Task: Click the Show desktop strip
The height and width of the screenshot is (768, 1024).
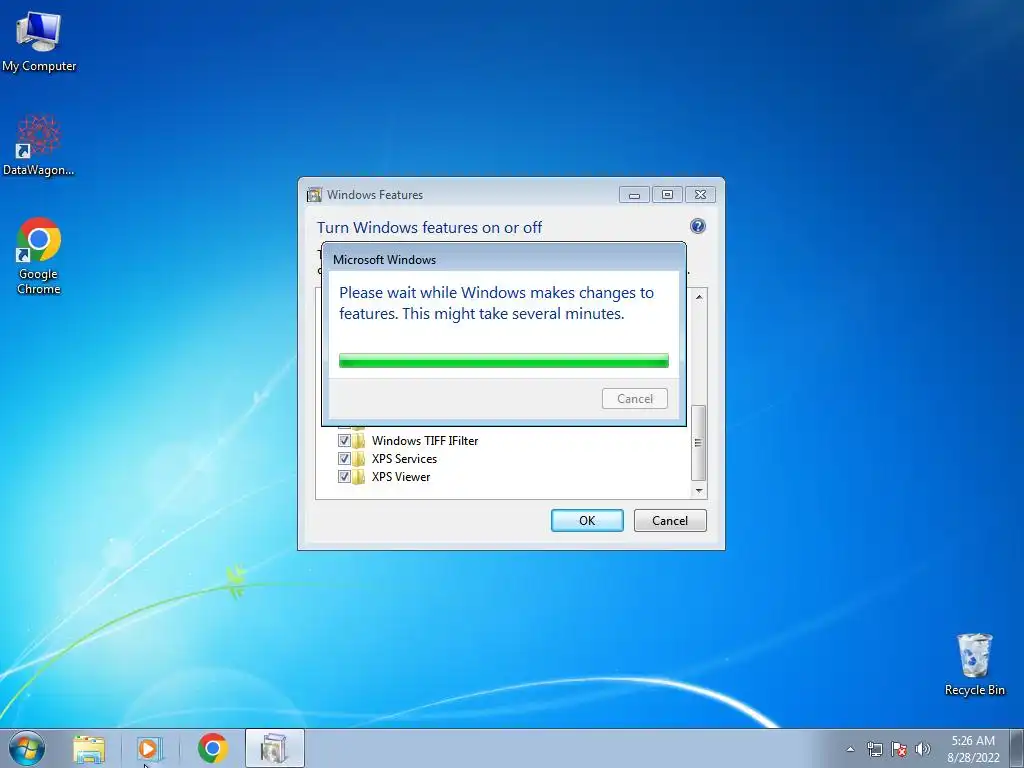Action: click(1017, 748)
